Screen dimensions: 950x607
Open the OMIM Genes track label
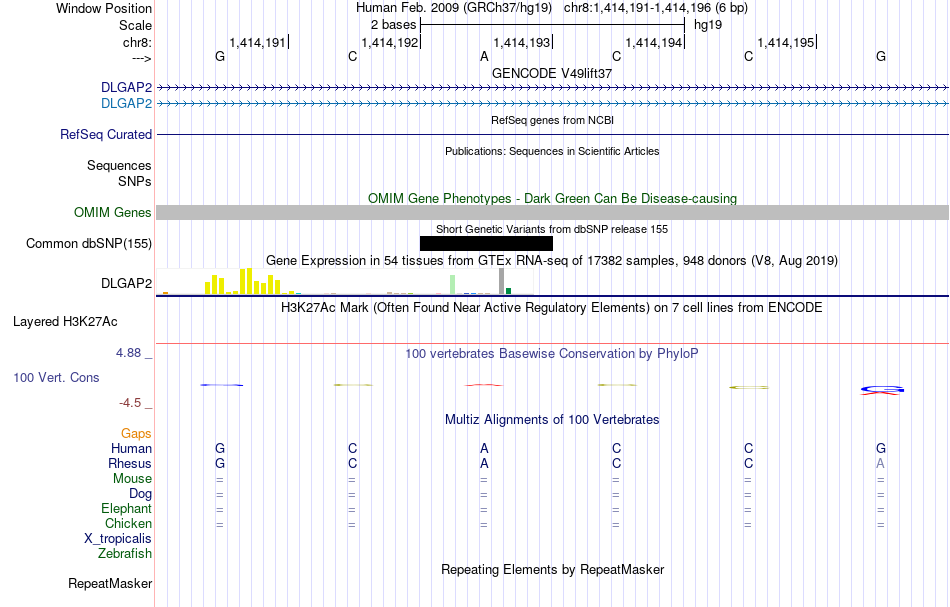pyautogui.click(x=113, y=213)
